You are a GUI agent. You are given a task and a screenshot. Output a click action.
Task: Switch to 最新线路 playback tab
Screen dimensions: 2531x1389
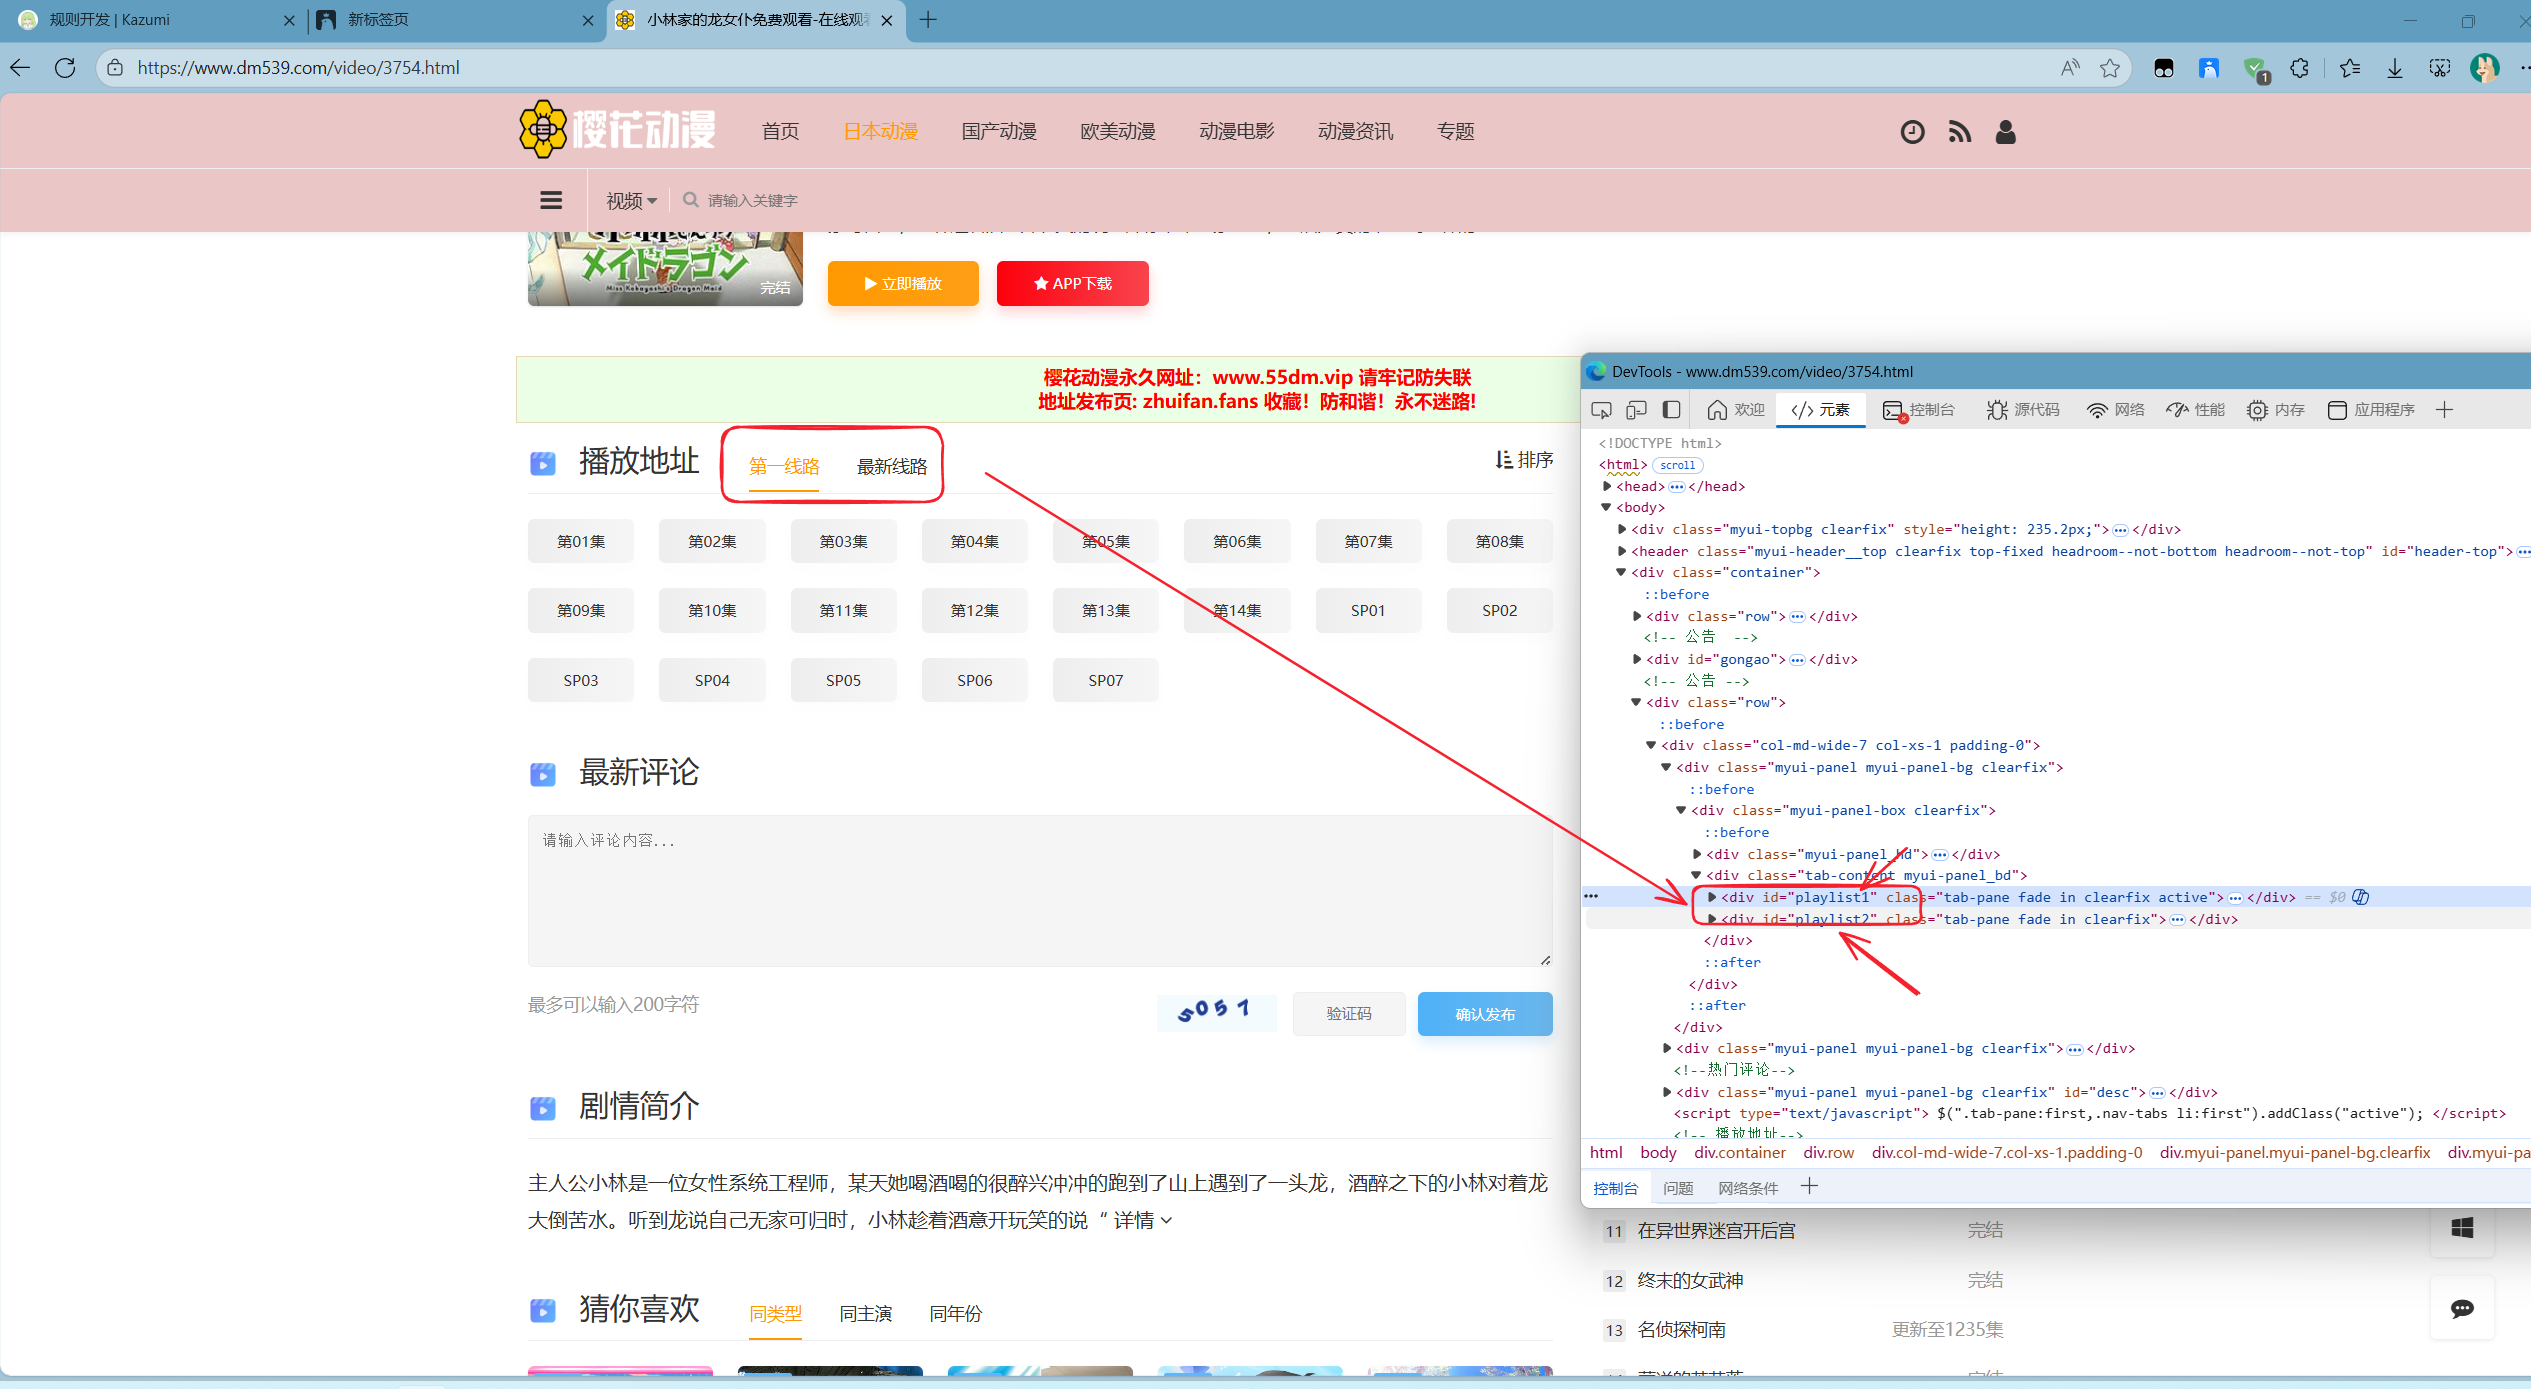891,466
